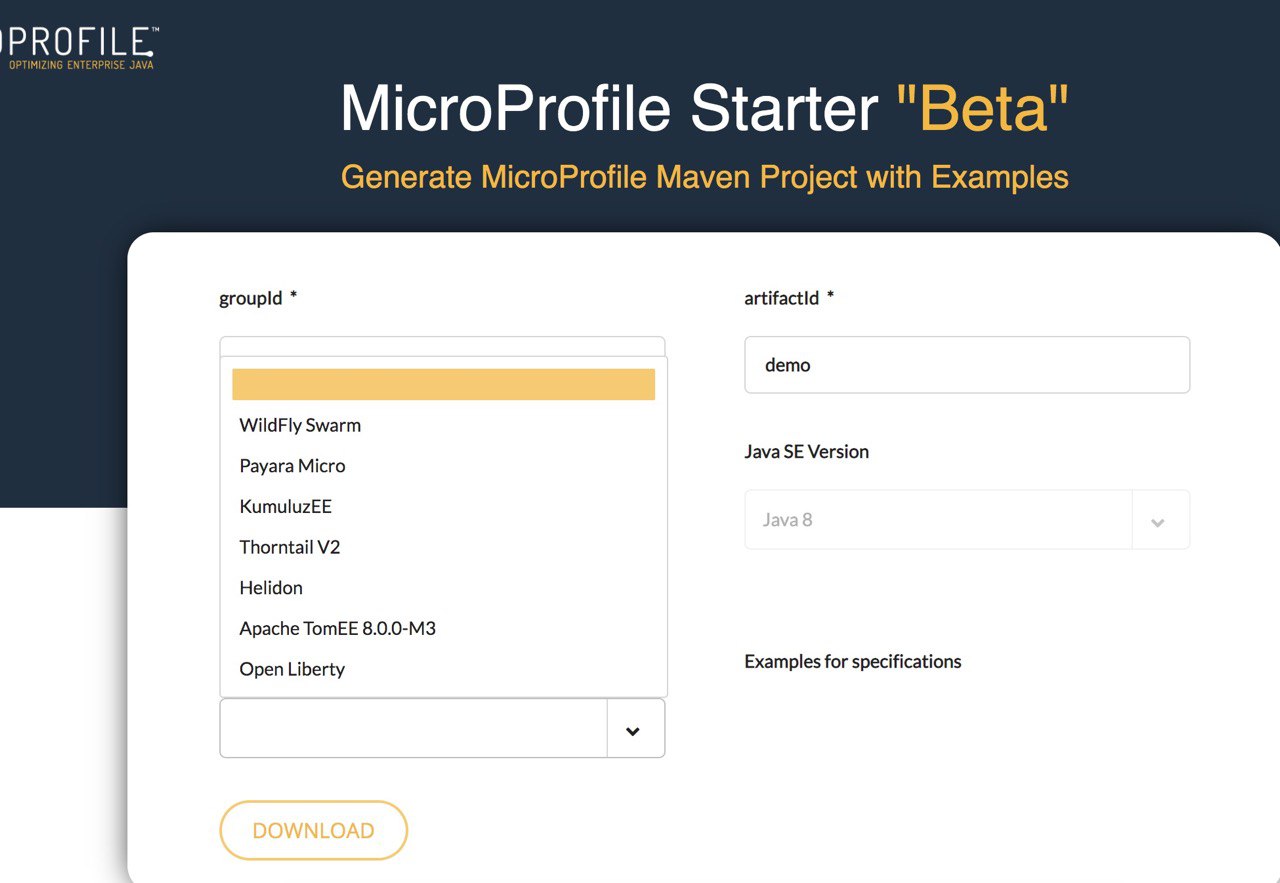The width and height of the screenshot is (1280, 883).
Task: Click the MicroProfile logo
Action: click(78, 47)
